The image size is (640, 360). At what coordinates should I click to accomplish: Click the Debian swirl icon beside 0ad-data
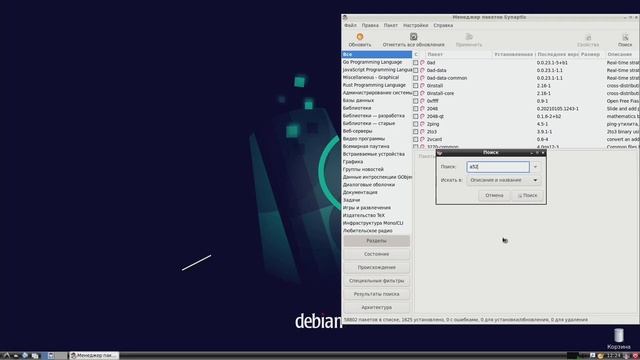pyautogui.click(x=422, y=70)
